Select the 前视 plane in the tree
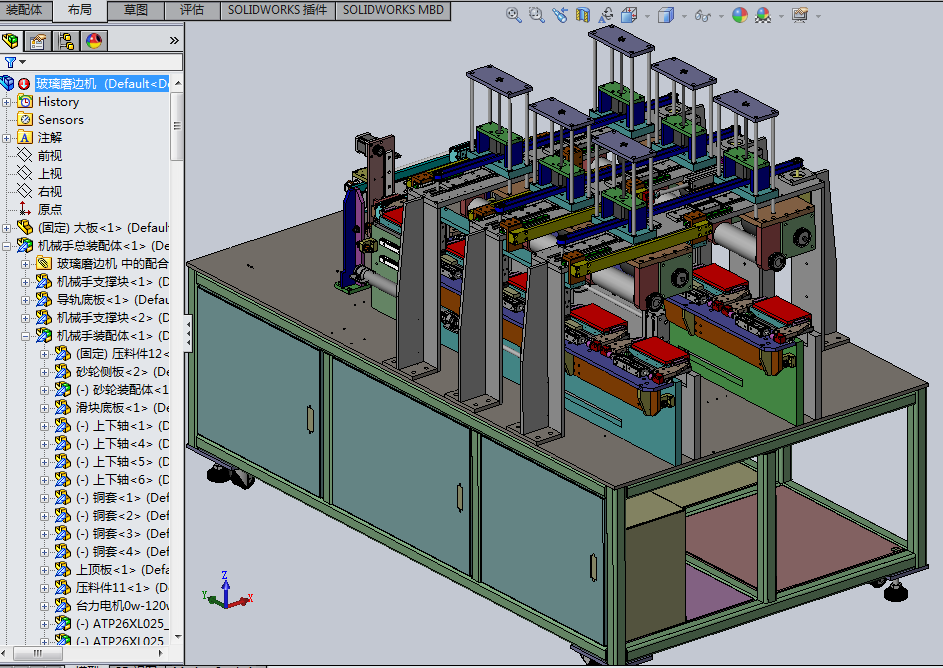Screen dimensions: 943x668 (49, 155)
